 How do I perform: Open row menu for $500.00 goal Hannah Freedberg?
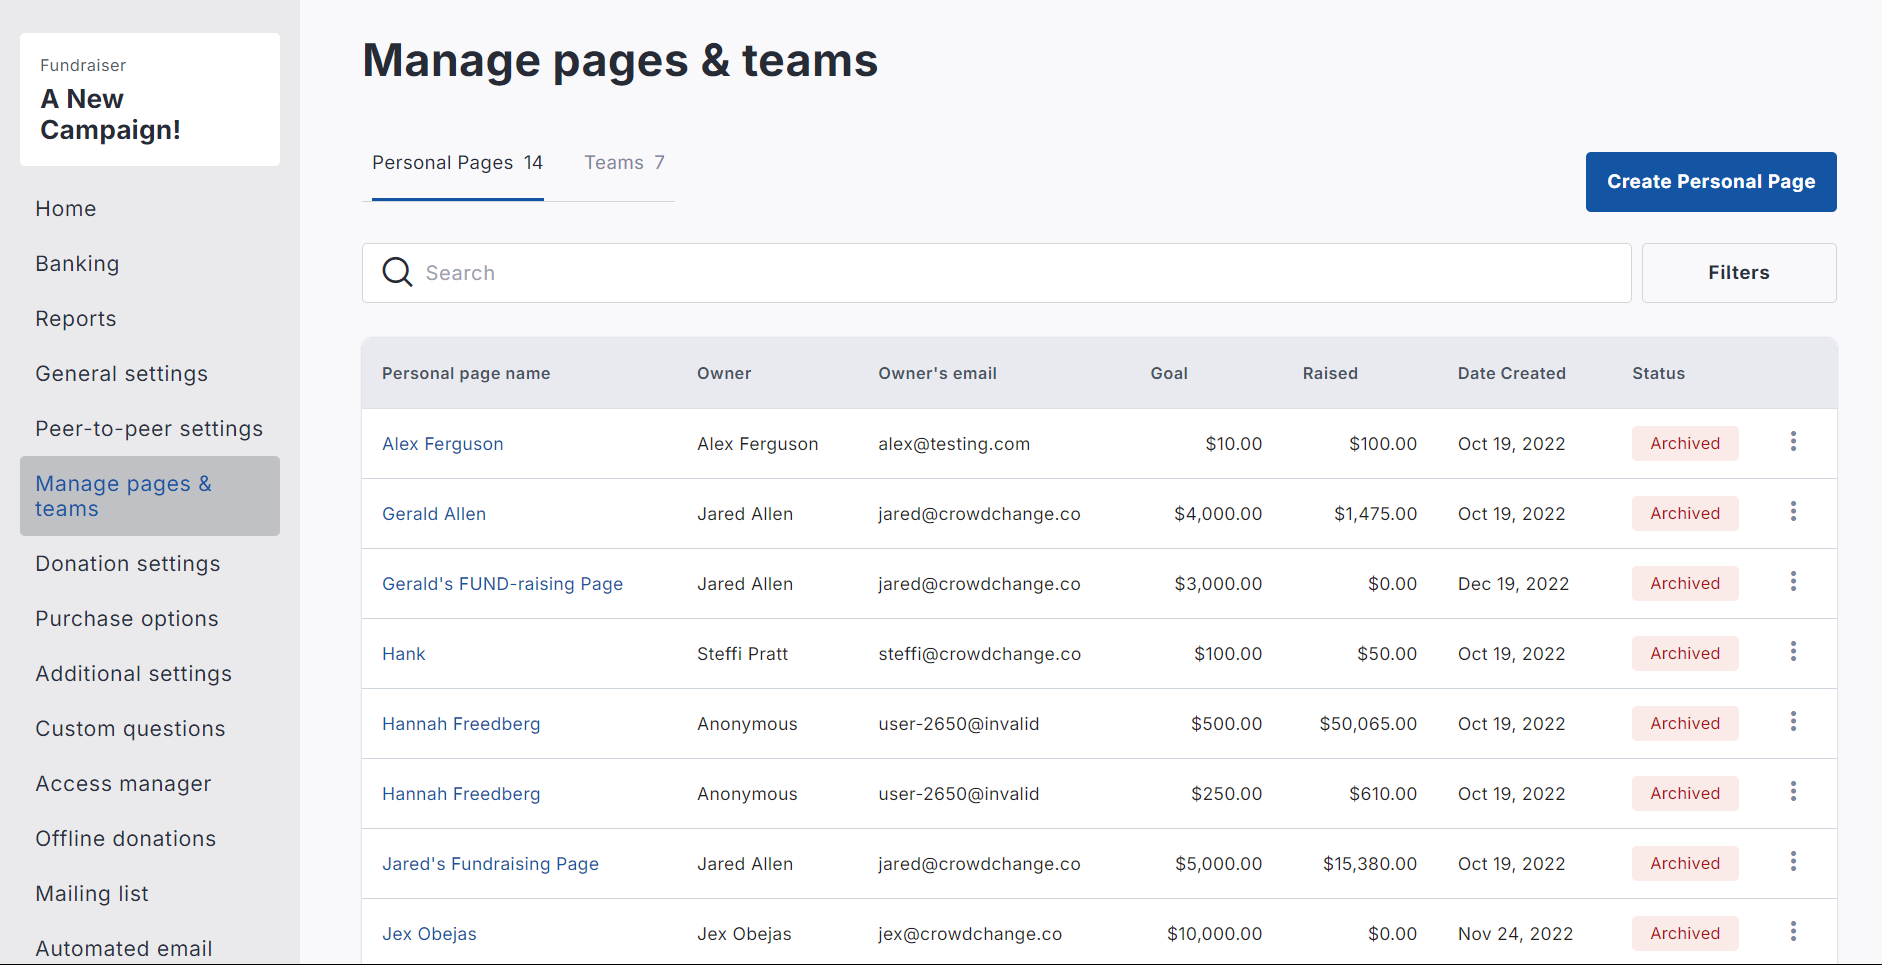pos(1793,722)
